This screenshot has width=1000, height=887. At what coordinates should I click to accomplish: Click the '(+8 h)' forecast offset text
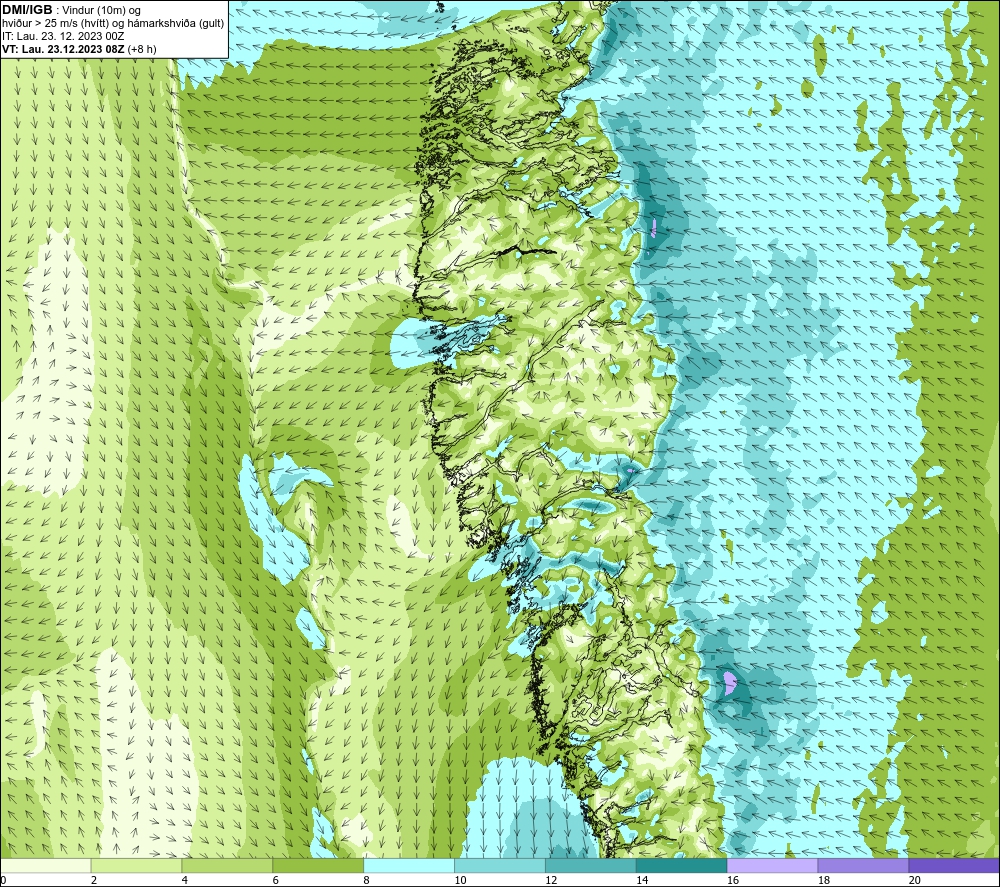142,49
